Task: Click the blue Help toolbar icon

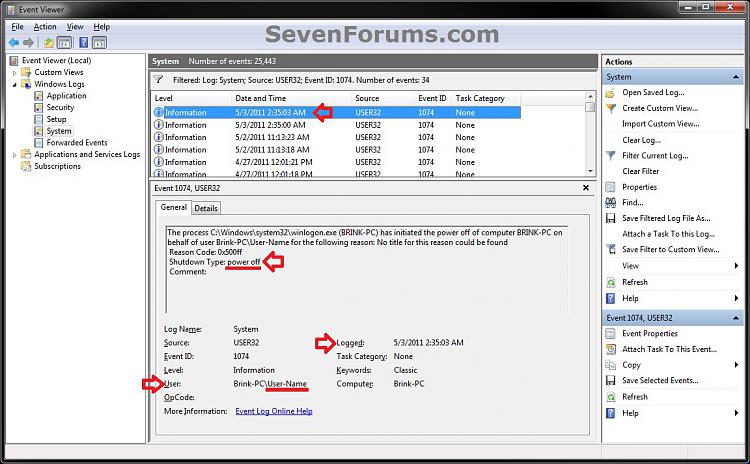Action: 84,43
